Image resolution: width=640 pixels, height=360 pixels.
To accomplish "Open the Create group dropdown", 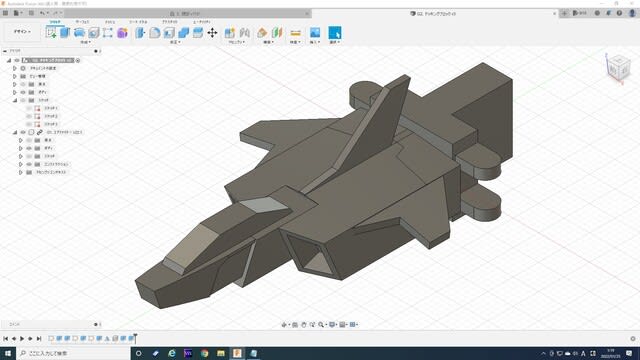I will click(85, 42).
